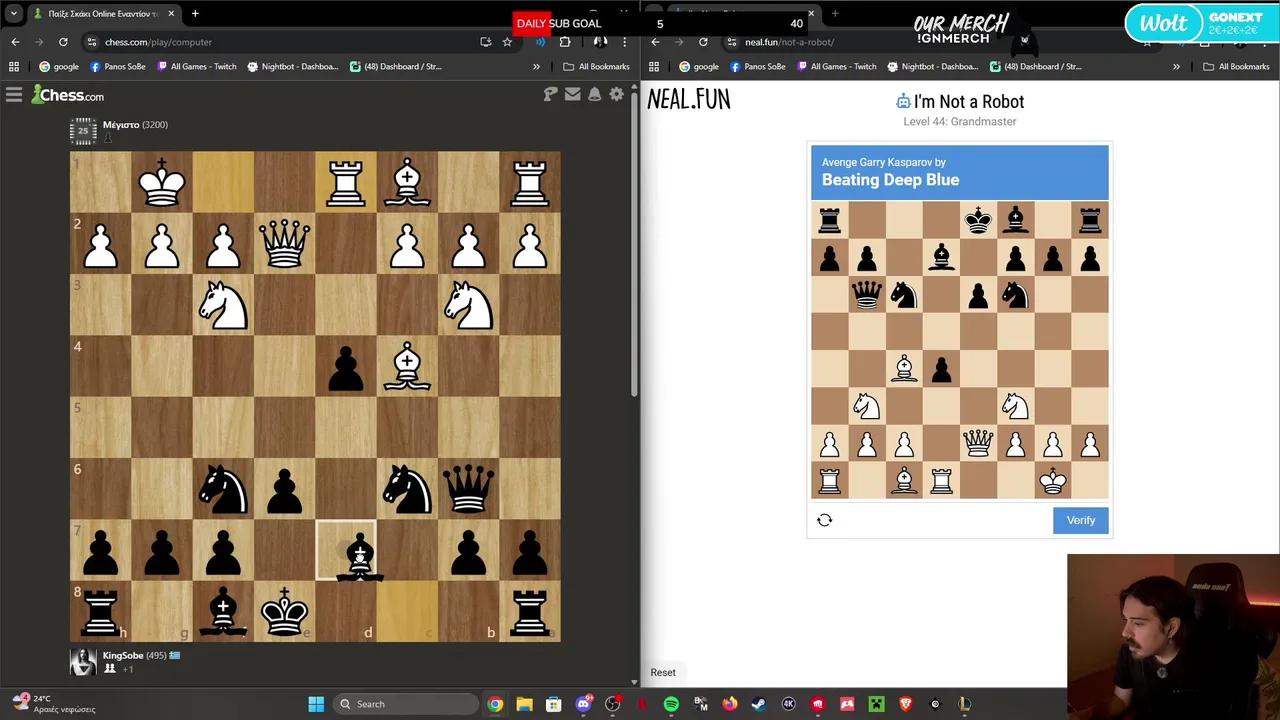Click the reset board circular arrow icon

[825, 520]
